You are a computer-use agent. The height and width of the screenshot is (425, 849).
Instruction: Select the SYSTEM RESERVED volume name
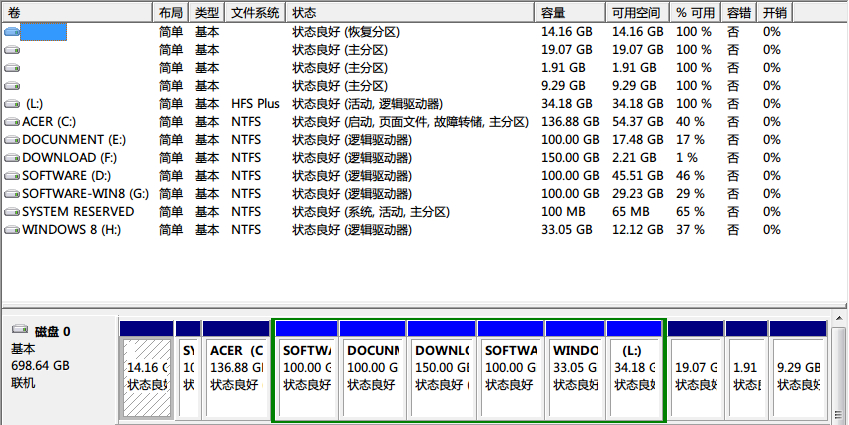coord(79,212)
